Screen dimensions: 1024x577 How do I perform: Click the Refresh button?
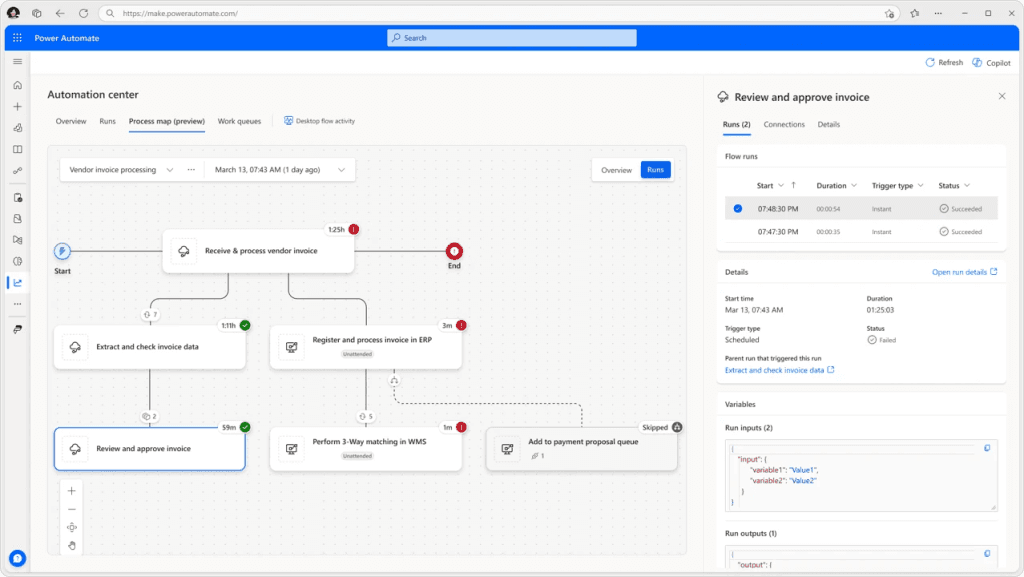click(x=944, y=63)
